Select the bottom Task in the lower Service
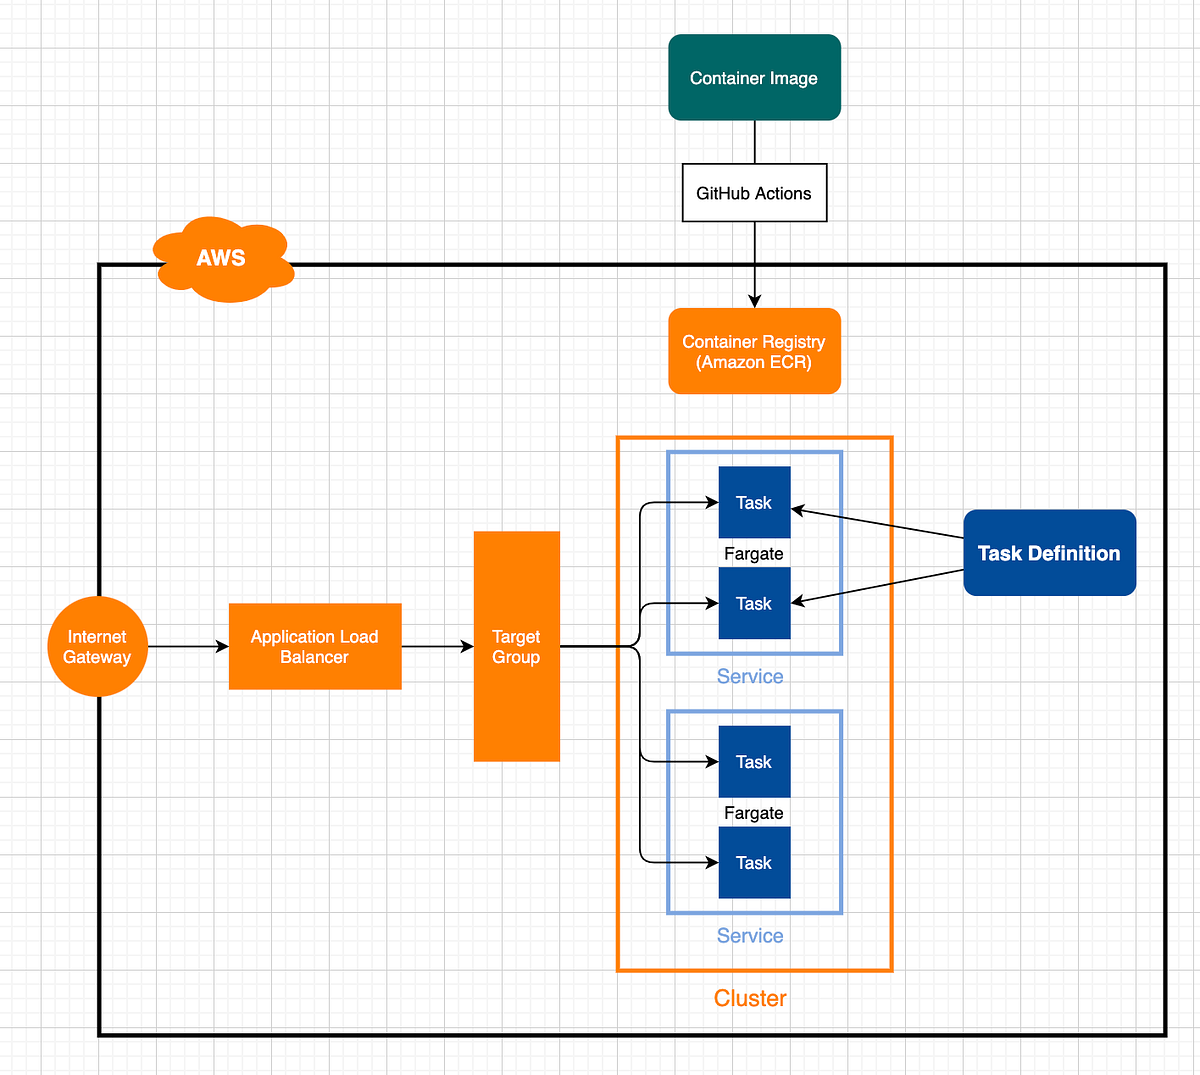Image resolution: width=1200 pixels, height=1075 pixels. coord(754,862)
